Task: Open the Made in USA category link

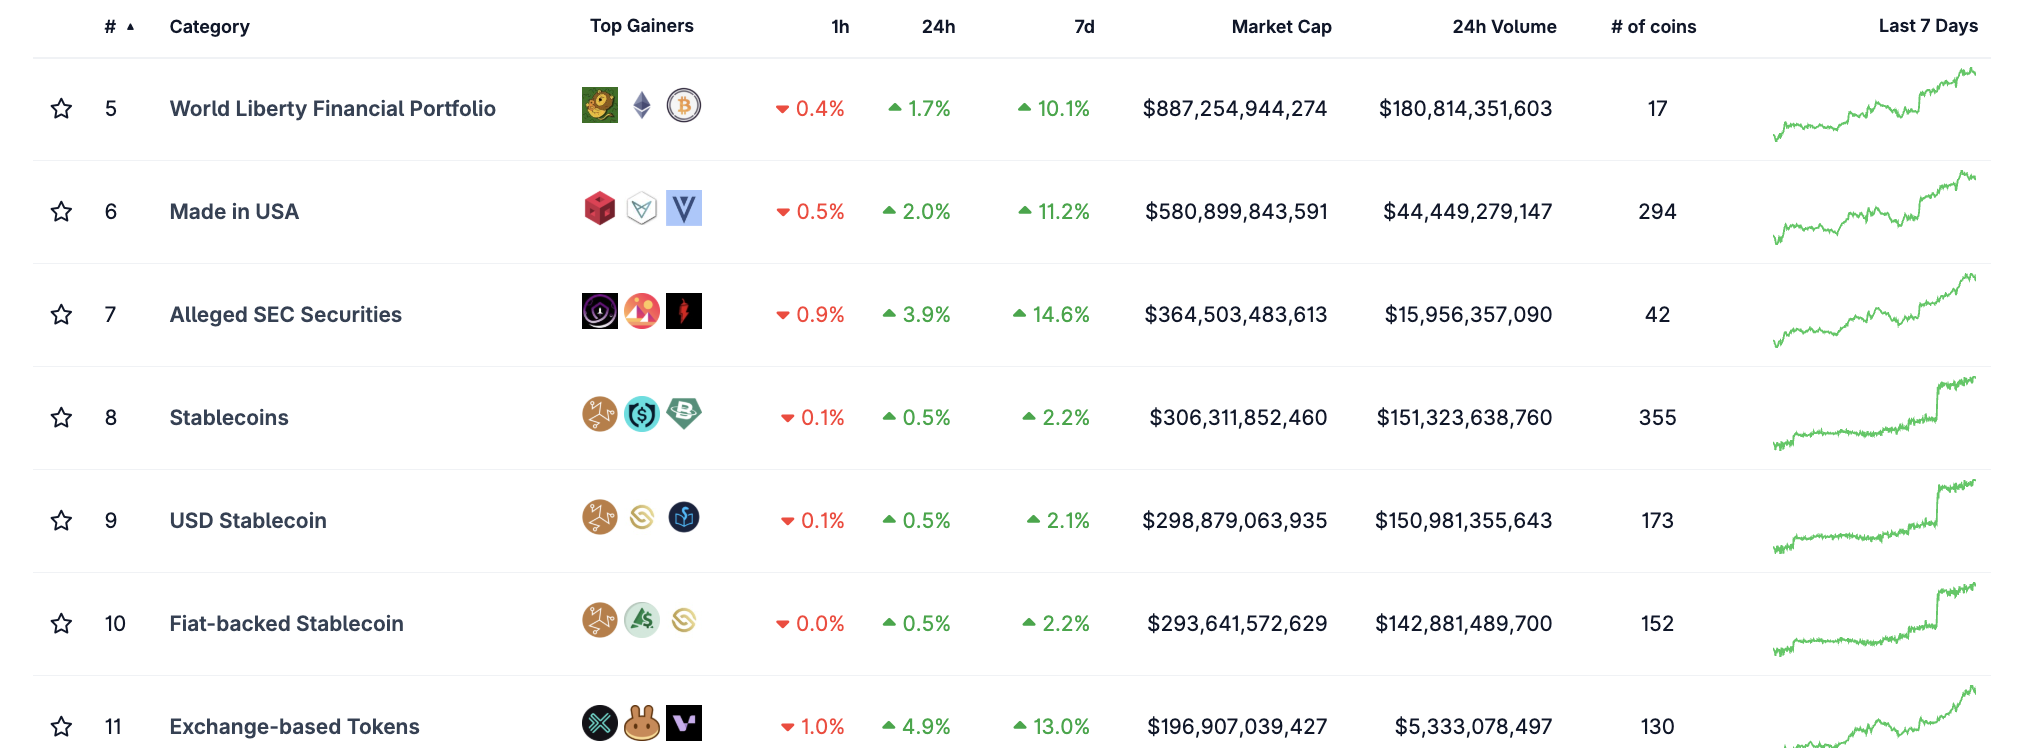Action: point(234,211)
